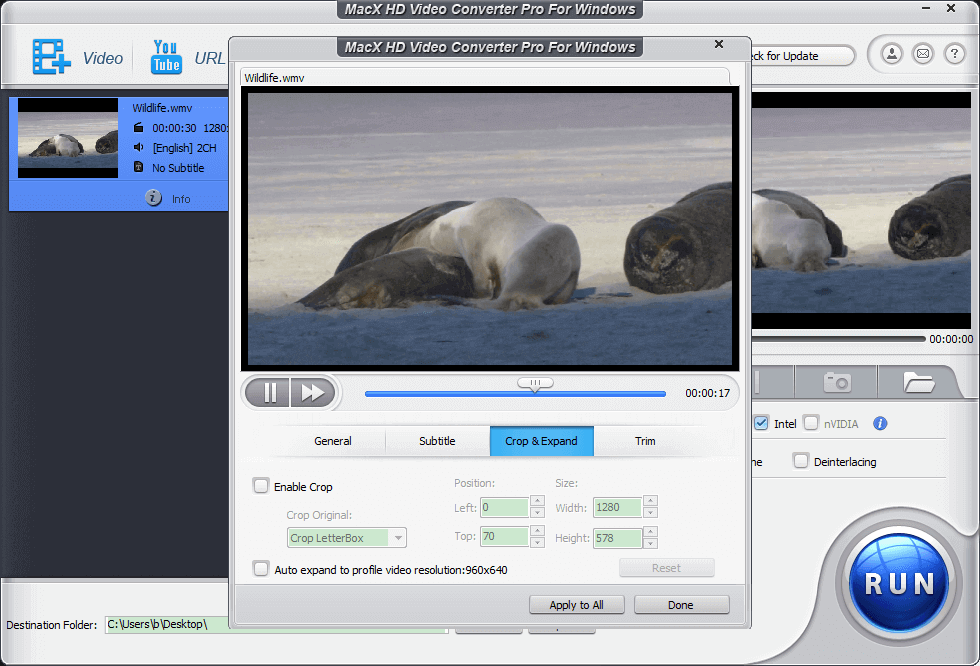Click the Info link under Wildlife.wmv
This screenshot has width=980, height=666.
click(181, 199)
